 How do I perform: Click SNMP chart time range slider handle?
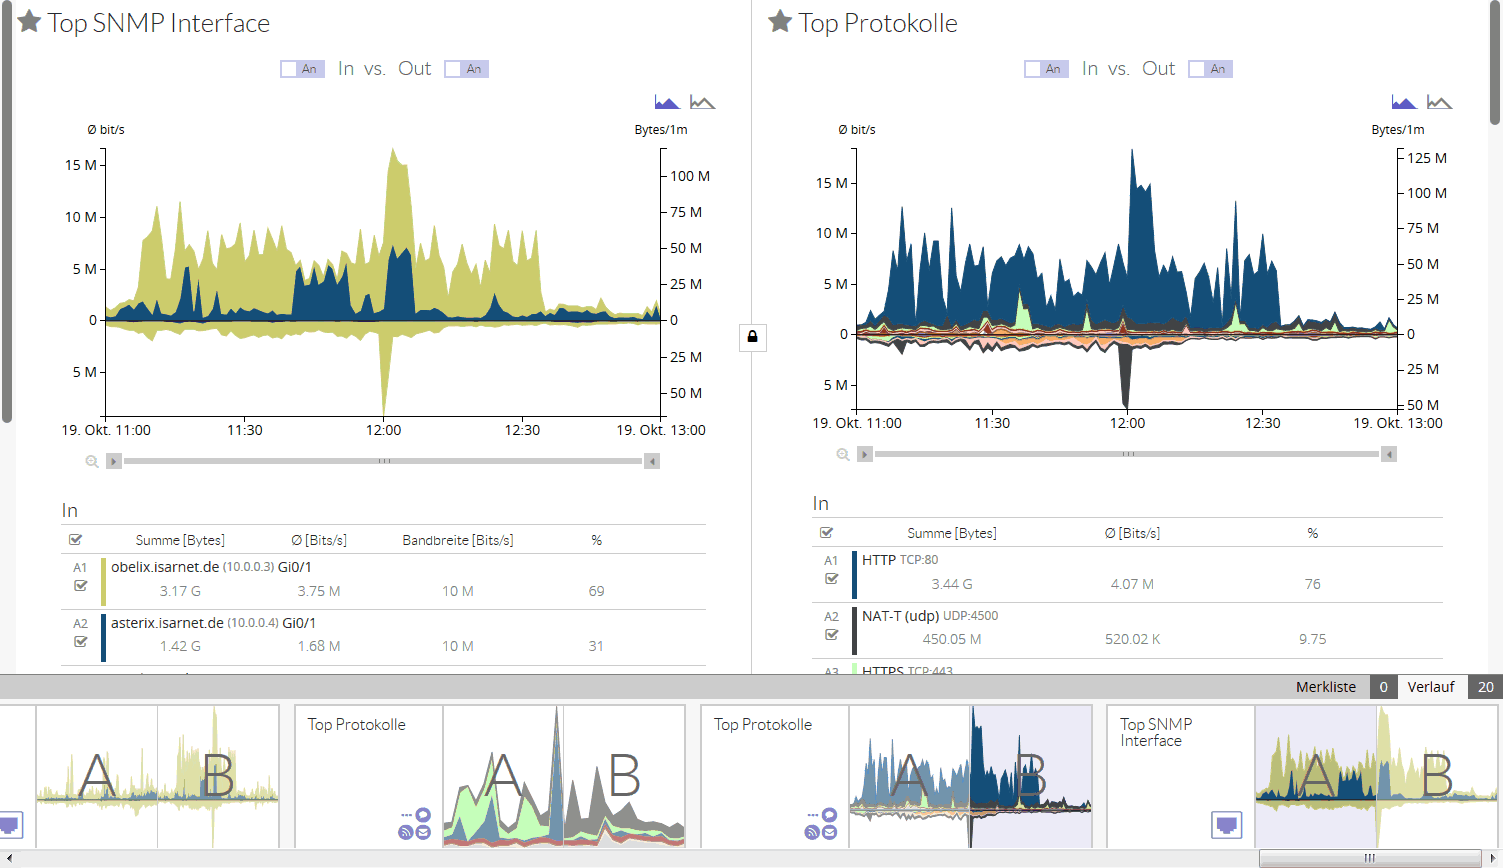383,461
